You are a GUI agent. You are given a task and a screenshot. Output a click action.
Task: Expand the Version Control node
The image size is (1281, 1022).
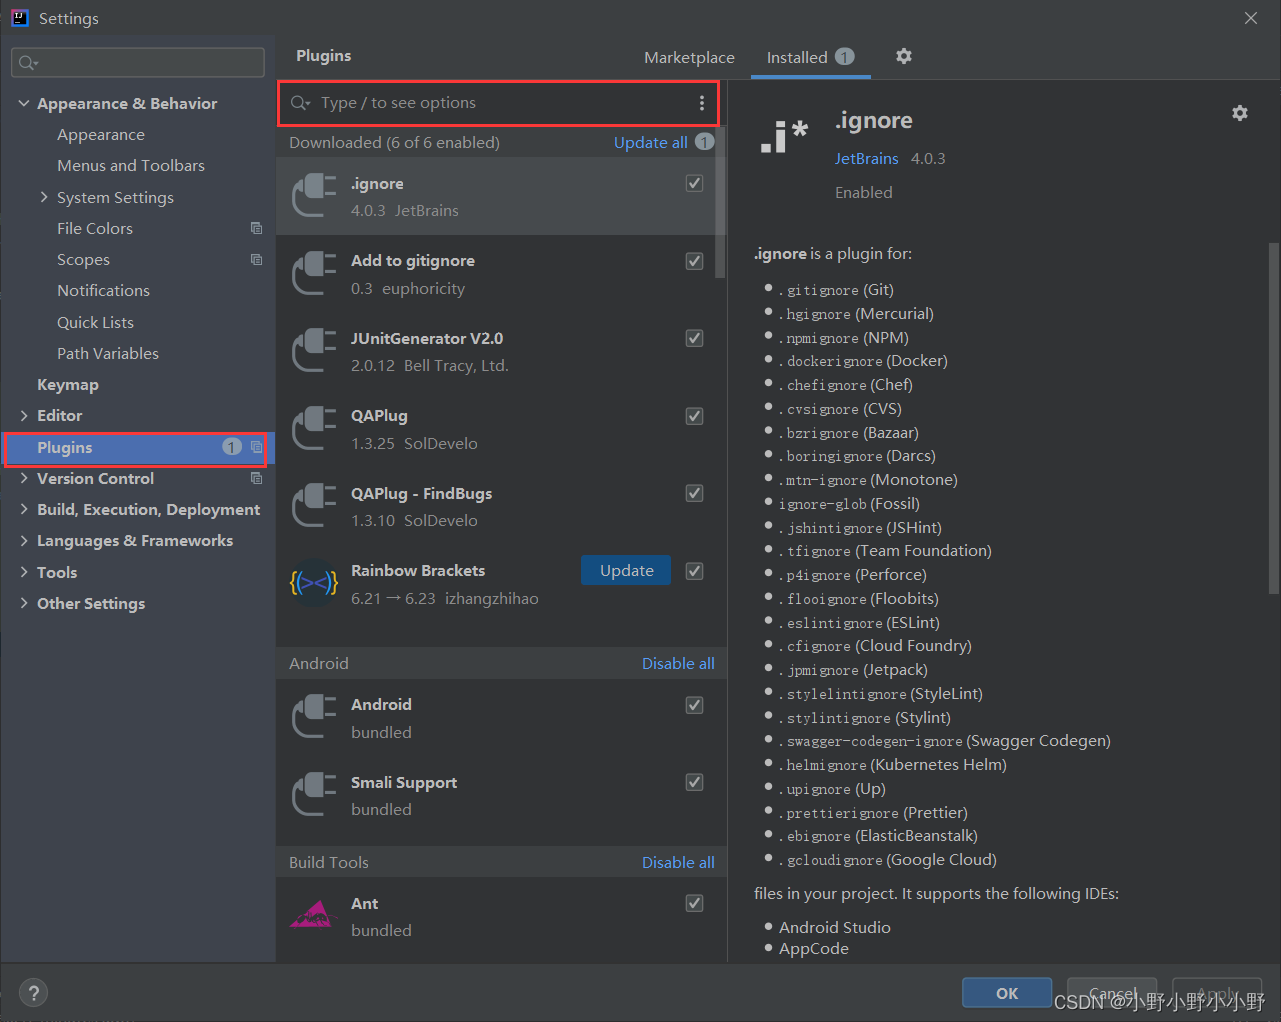pos(24,478)
